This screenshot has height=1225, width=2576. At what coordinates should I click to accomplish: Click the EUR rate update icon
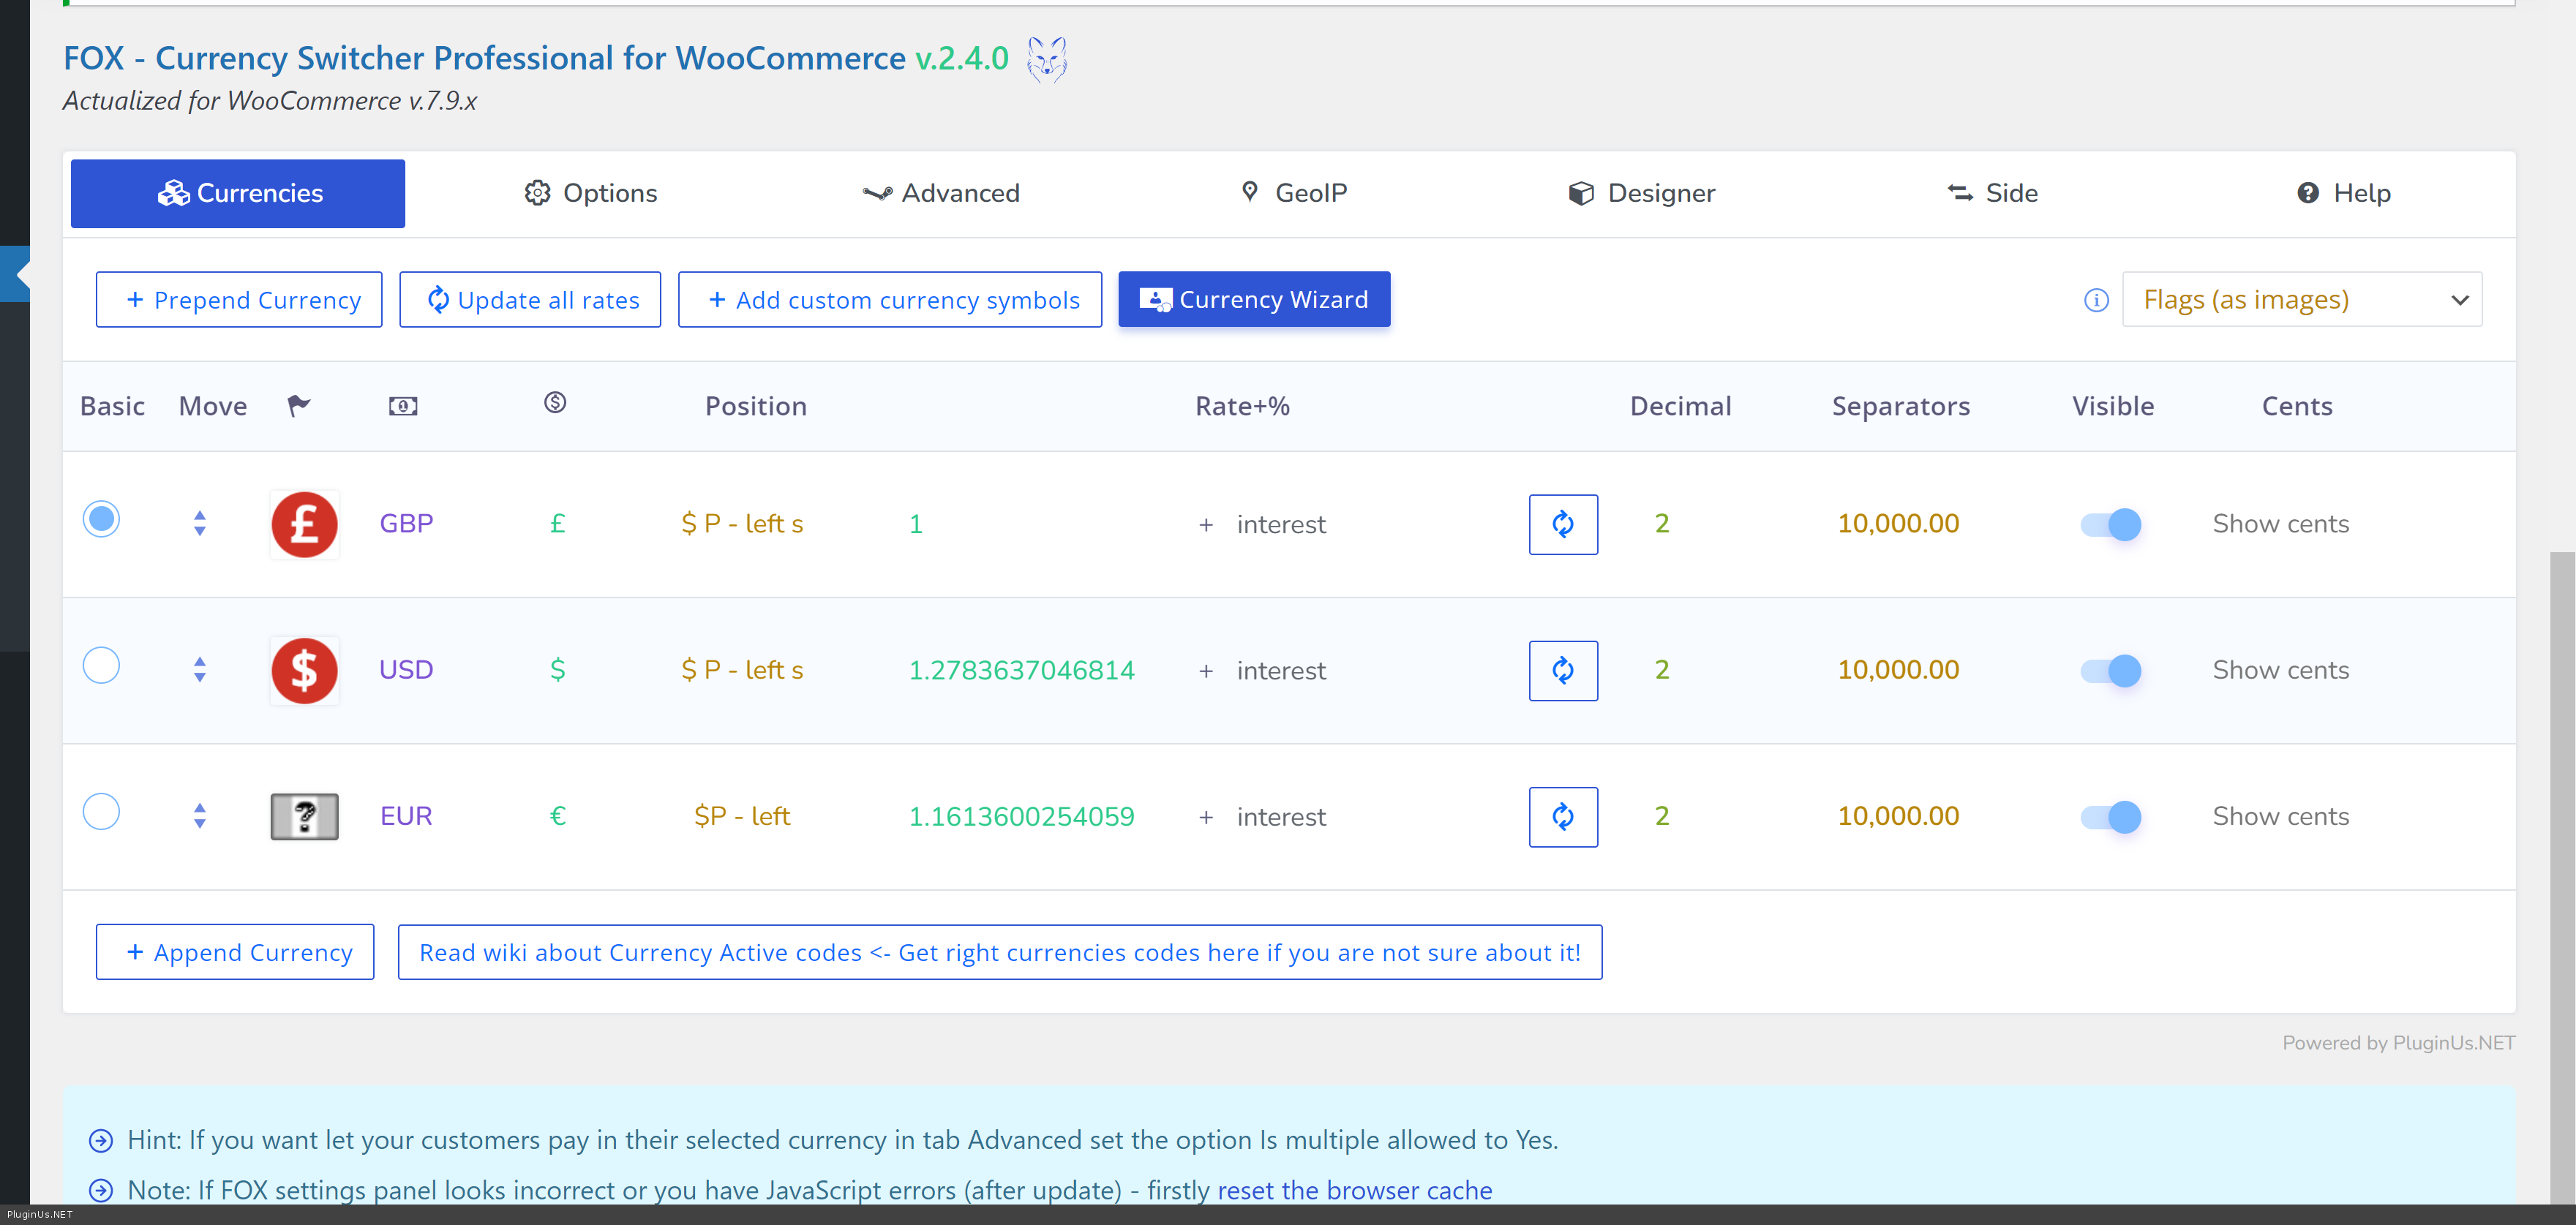click(x=1562, y=816)
